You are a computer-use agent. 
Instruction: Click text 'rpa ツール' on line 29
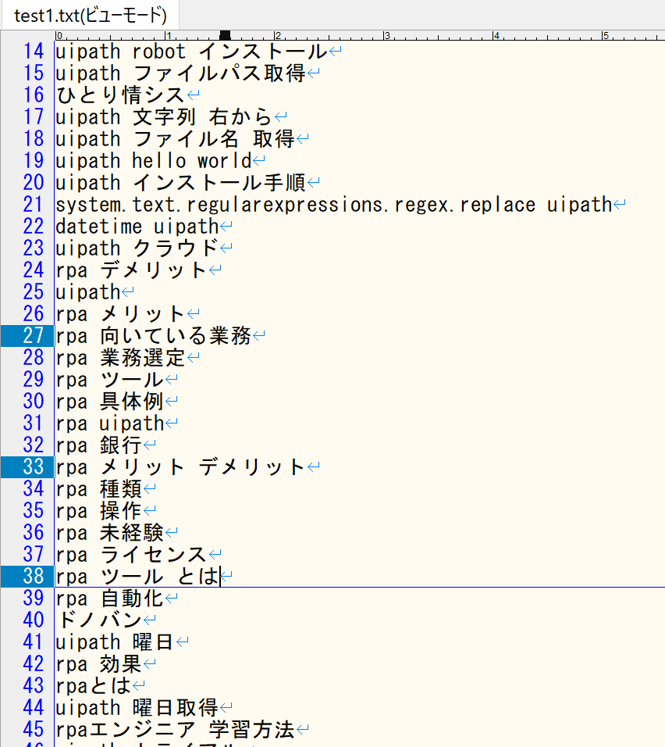(x=110, y=379)
